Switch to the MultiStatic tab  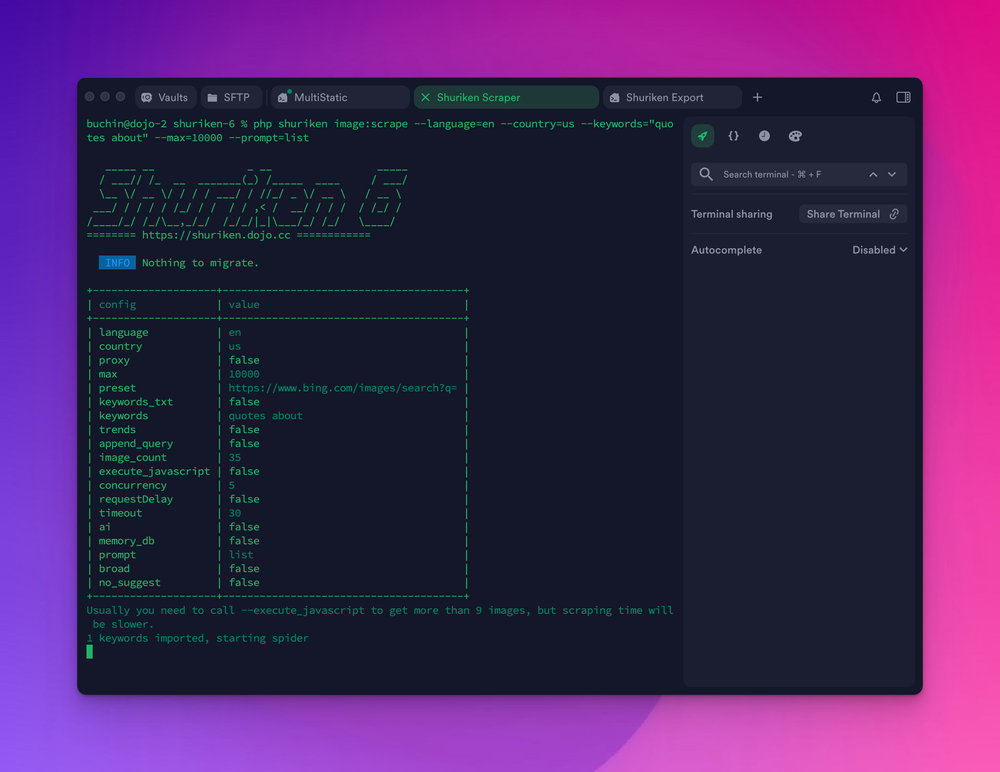[341, 98]
